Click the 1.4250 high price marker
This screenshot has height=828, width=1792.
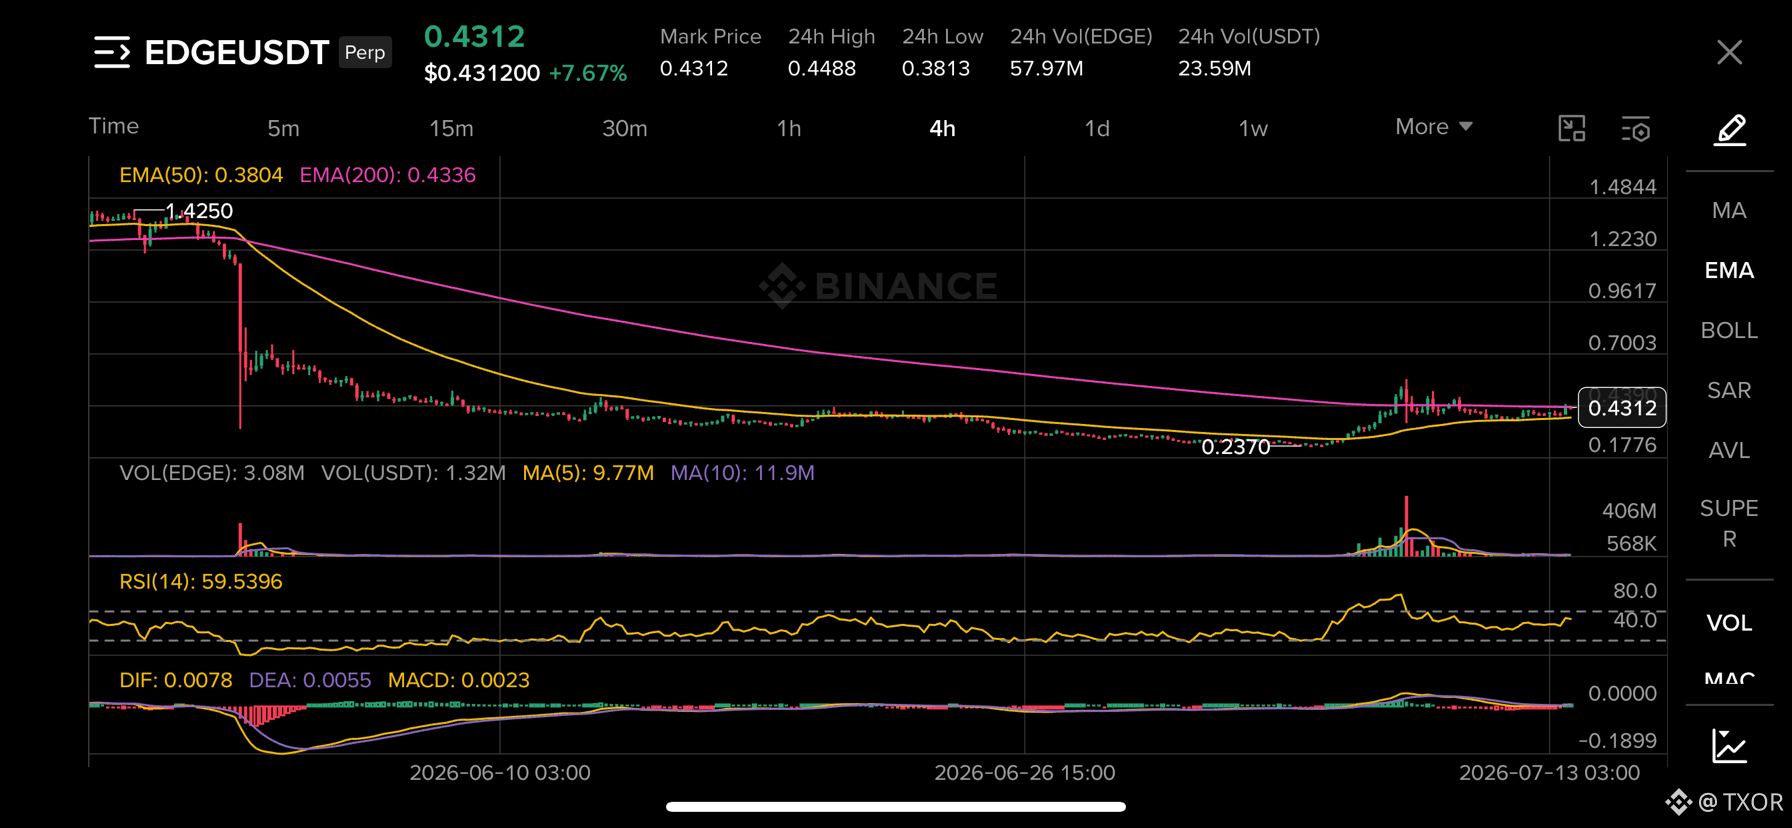[x=198, y=211]
